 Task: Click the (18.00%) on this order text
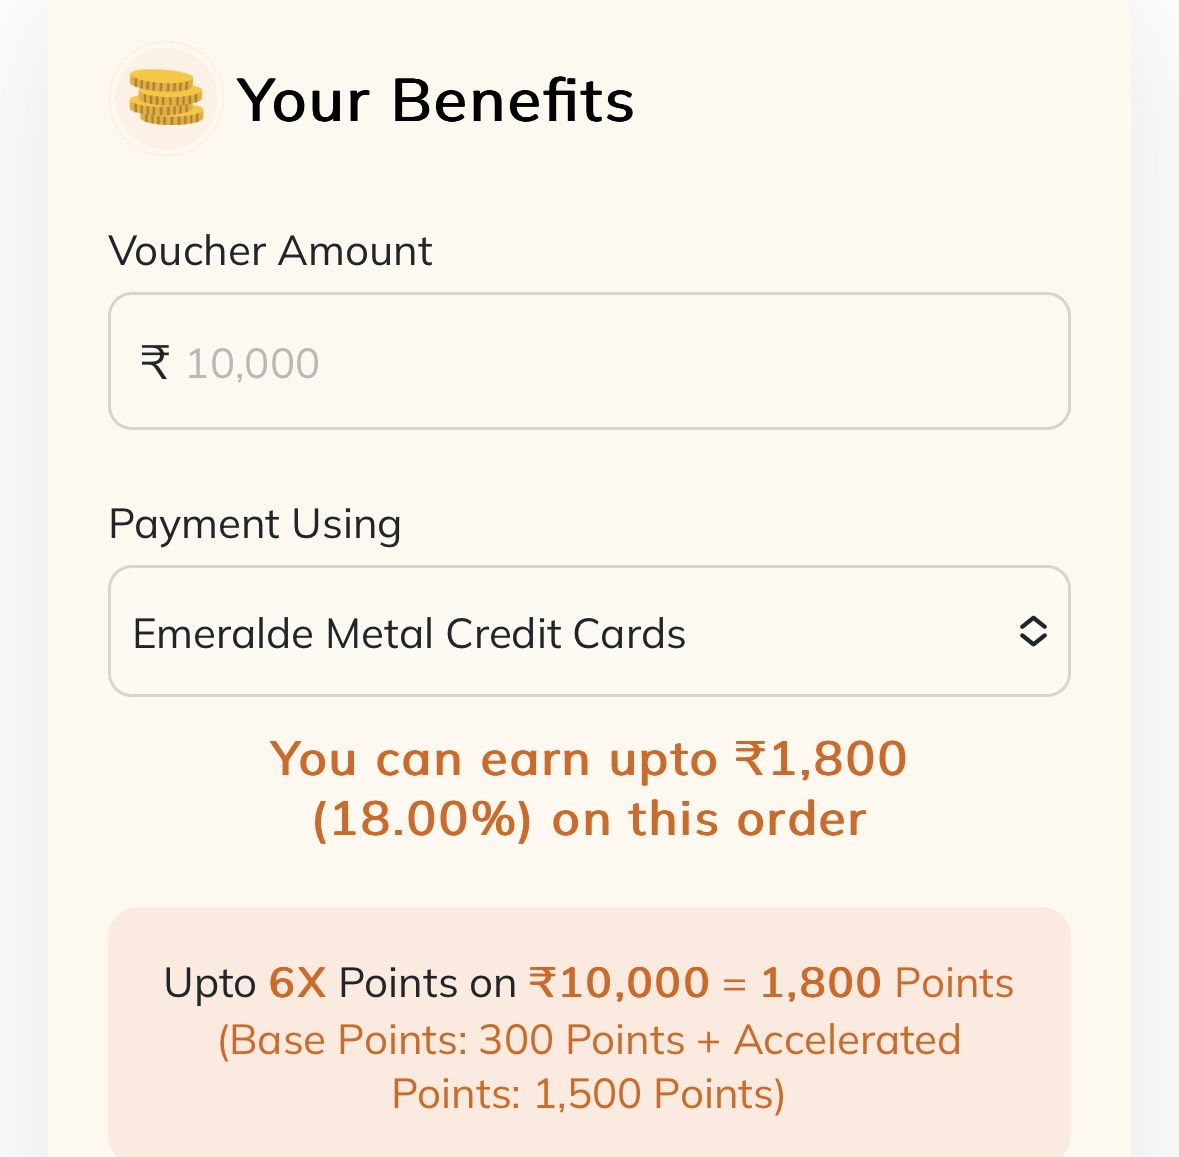click(x=589, y=819)
